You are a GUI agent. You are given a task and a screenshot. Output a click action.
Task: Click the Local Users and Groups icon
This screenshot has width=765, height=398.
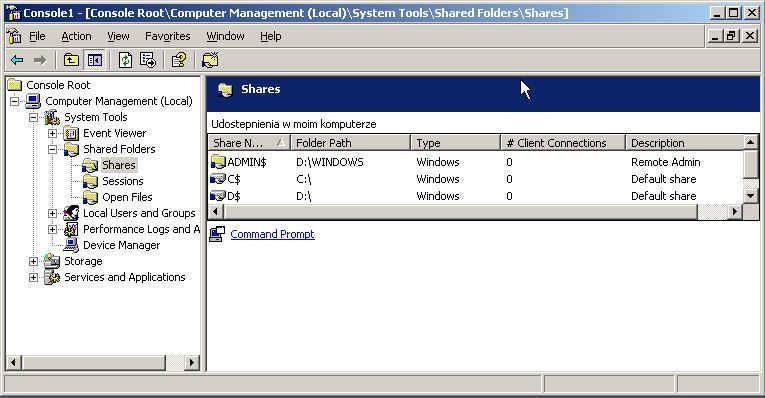(71, 213)
